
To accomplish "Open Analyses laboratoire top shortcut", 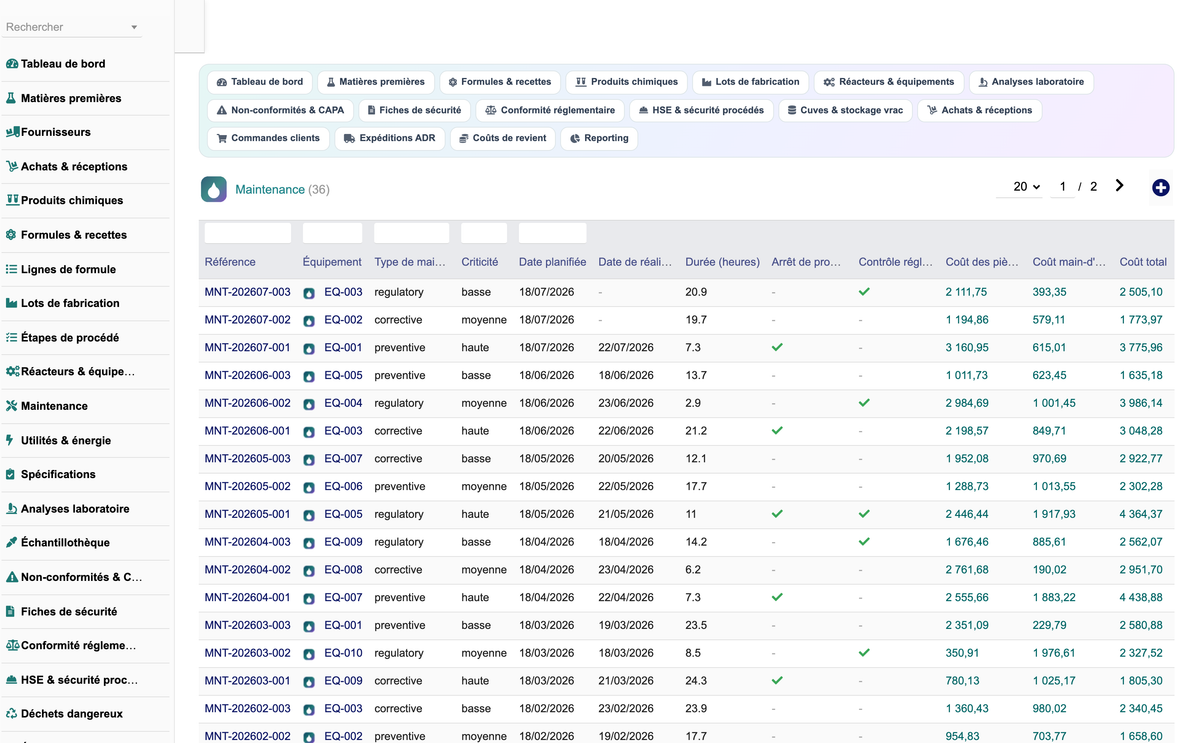I will (x=1031, y=82).
